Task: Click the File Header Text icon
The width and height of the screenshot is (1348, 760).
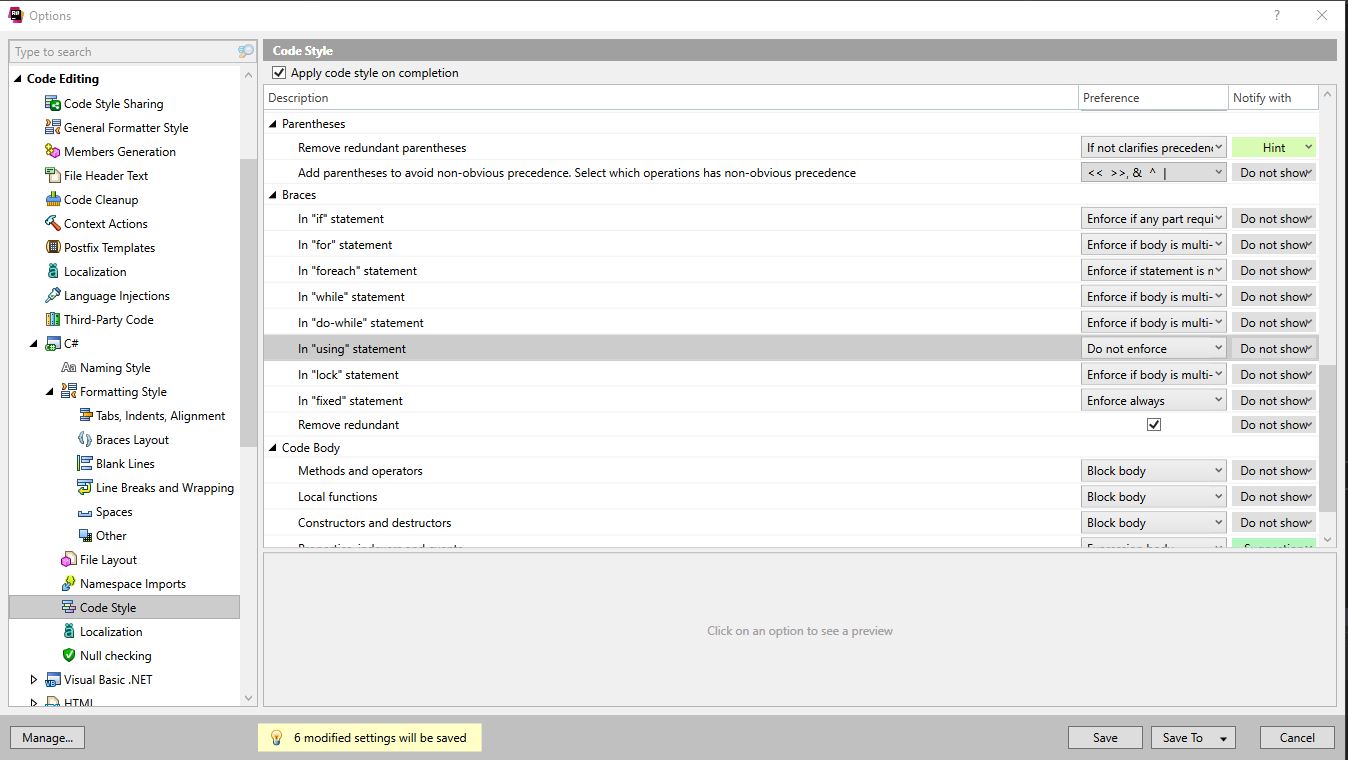Action: coord(53,175)
